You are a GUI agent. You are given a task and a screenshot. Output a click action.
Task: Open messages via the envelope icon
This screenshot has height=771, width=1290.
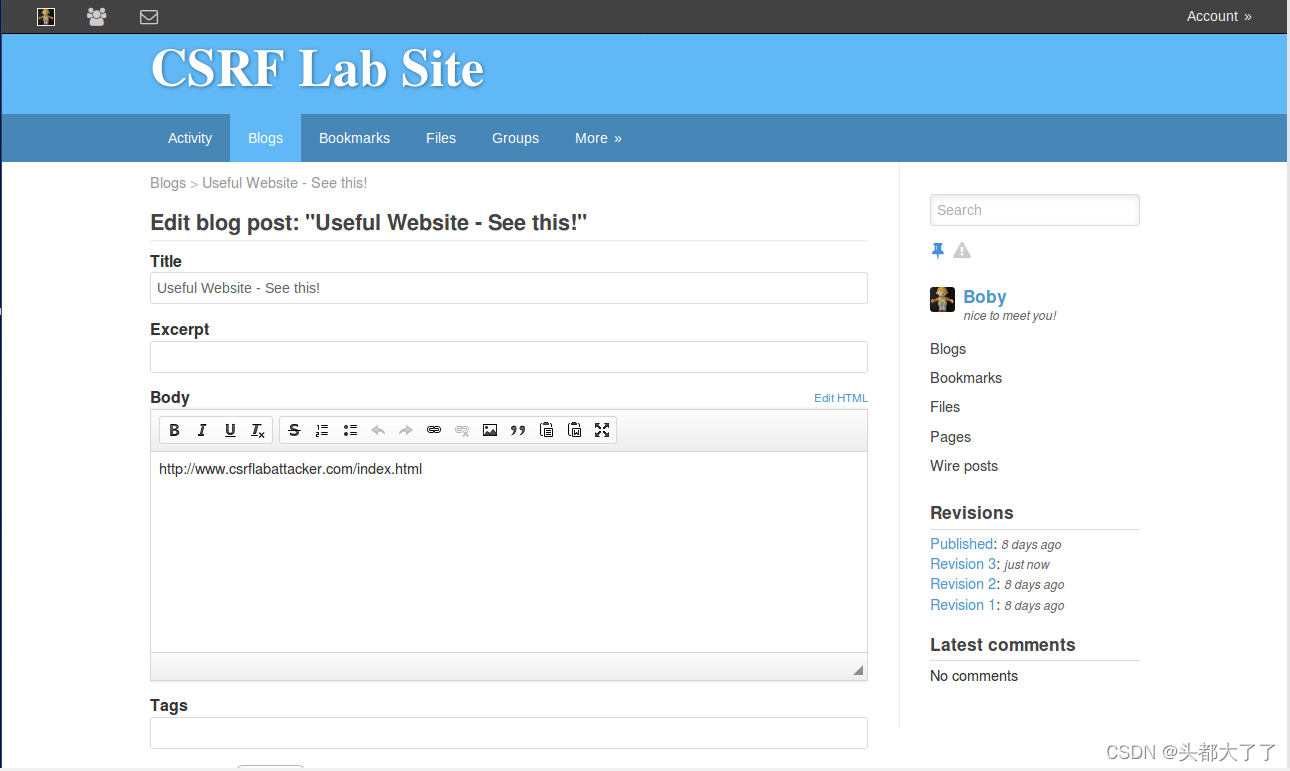[149, 16]
